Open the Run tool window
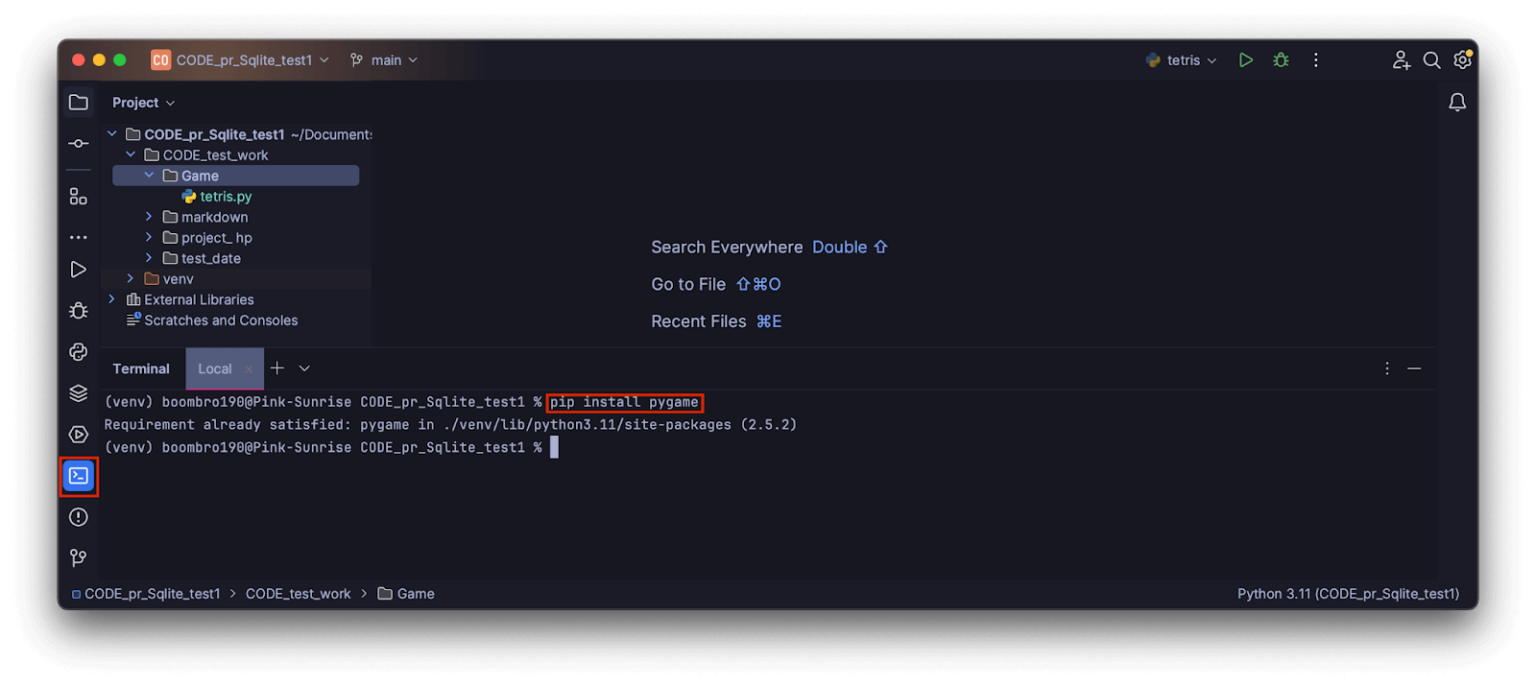 (79, 269)
